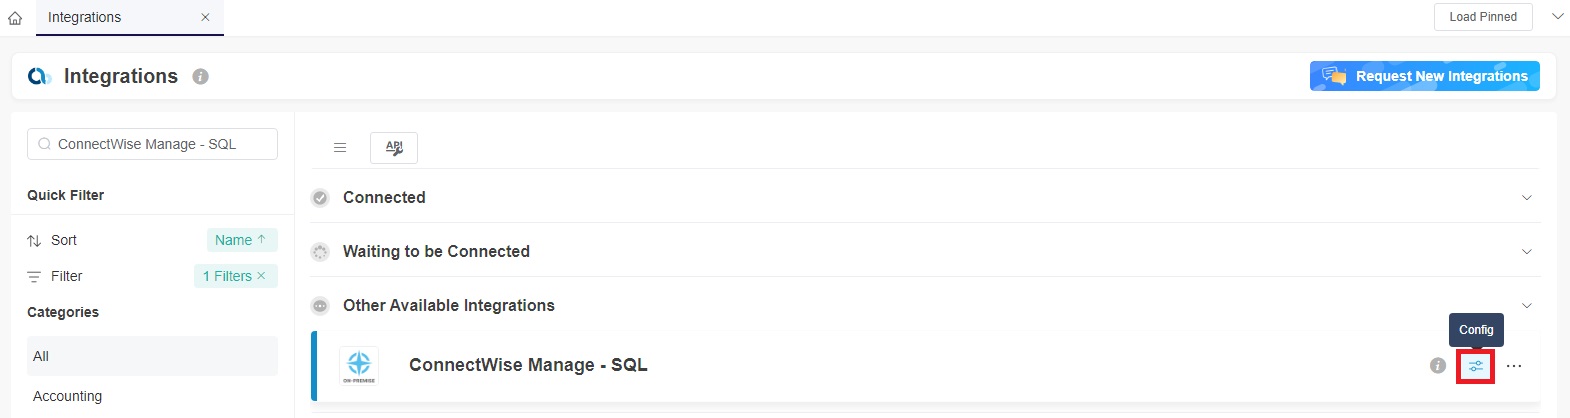This screenshot has width=1570, height=418.
Task: Click the Request New Integrations button
Action: pyautogui.click(x=1424, y=76)
